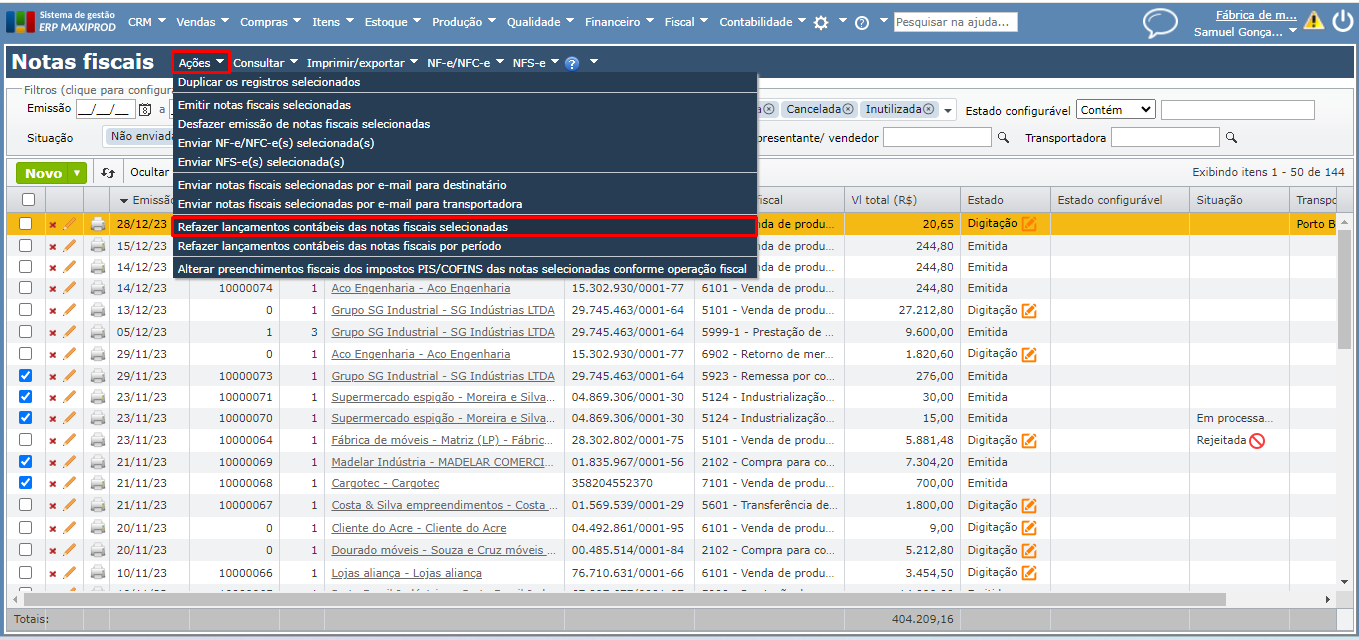1359x640 pixels.
Task: Open the chat speech bubble icon
Action: (x=1160, y=23)
